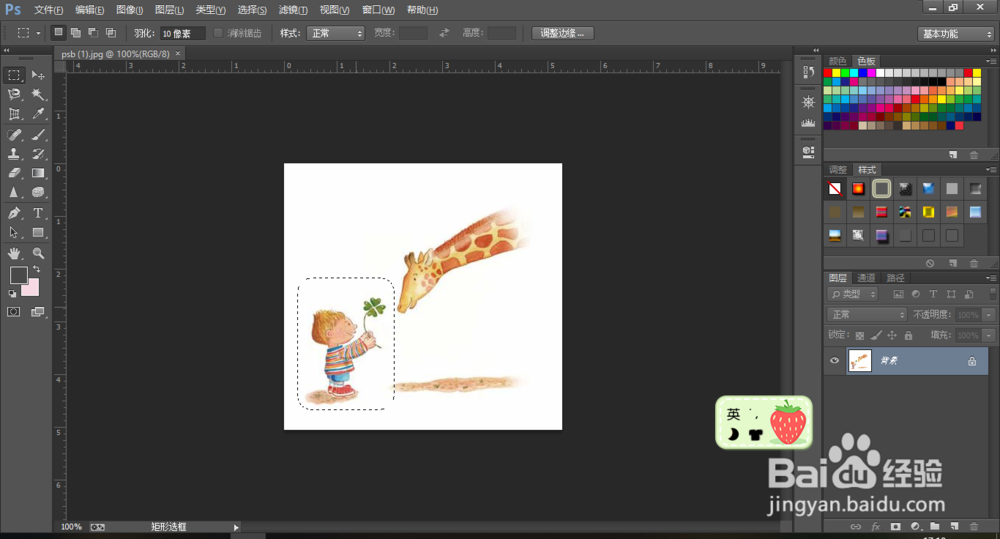
Task: Toggle lock image pixels brush icon
Action: (x=876, y=336)
